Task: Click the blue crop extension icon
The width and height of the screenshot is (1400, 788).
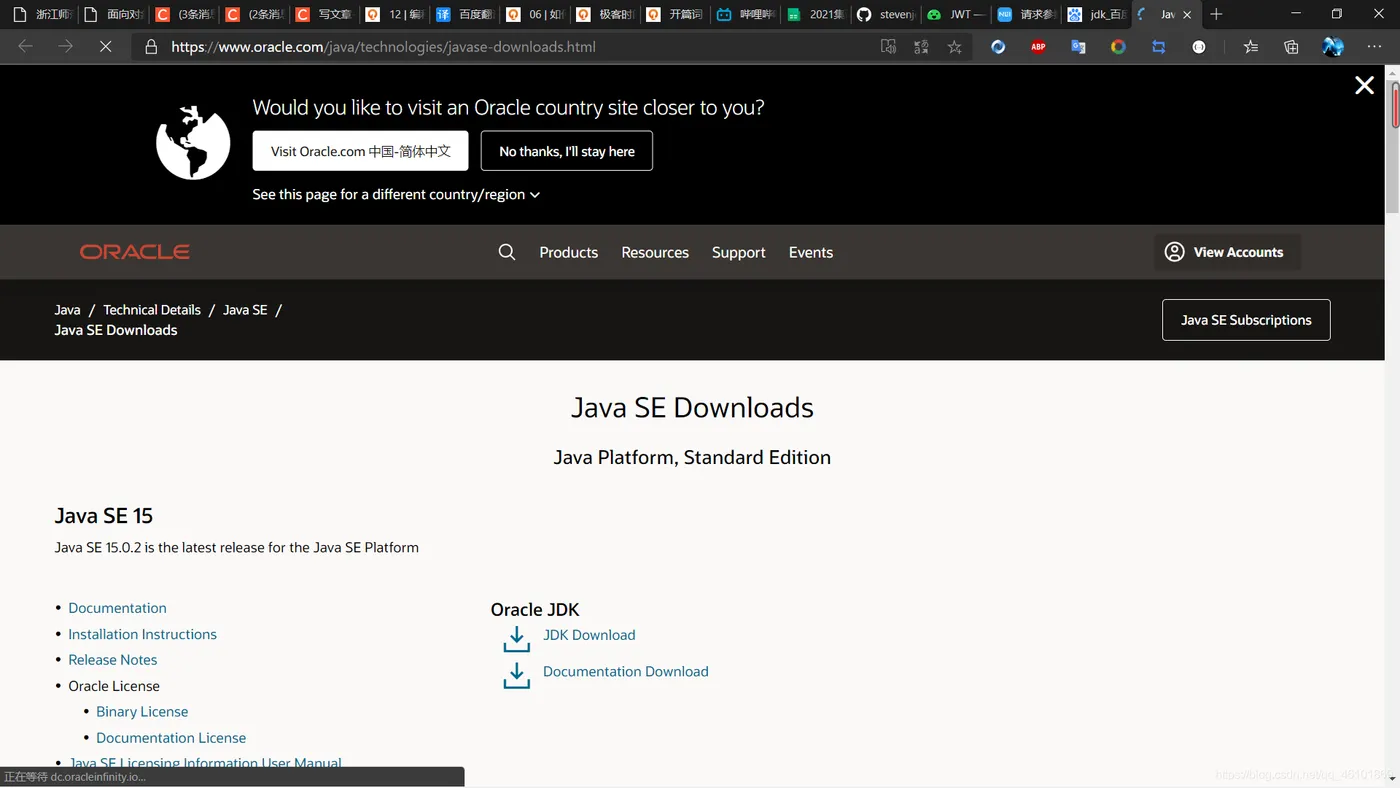Action: pos(1158,47)
